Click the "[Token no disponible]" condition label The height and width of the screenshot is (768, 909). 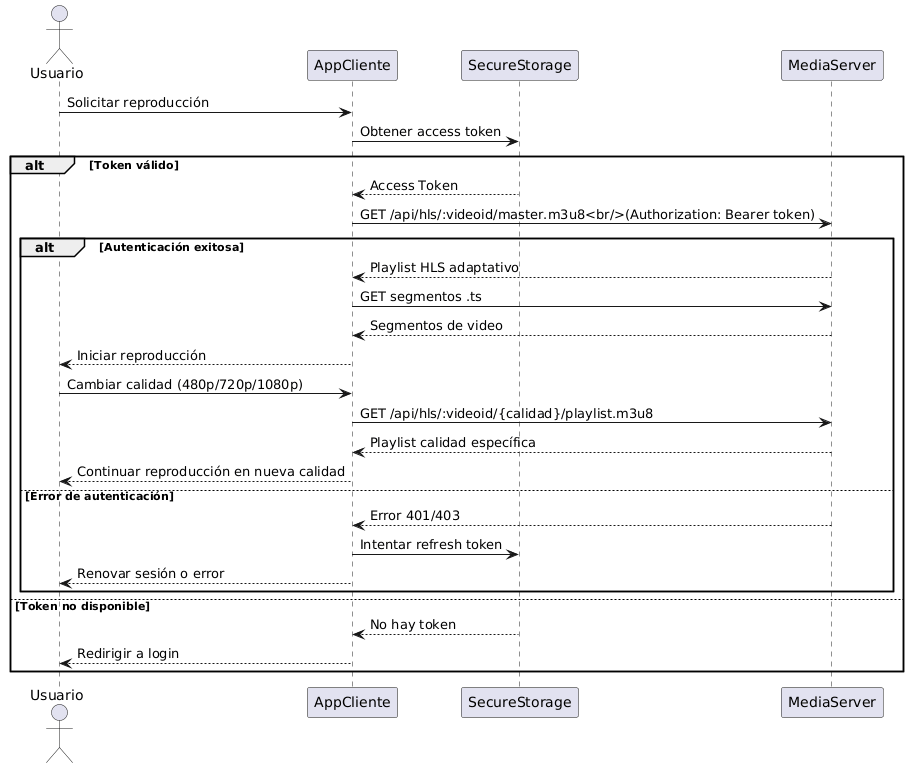pos(82,606)
